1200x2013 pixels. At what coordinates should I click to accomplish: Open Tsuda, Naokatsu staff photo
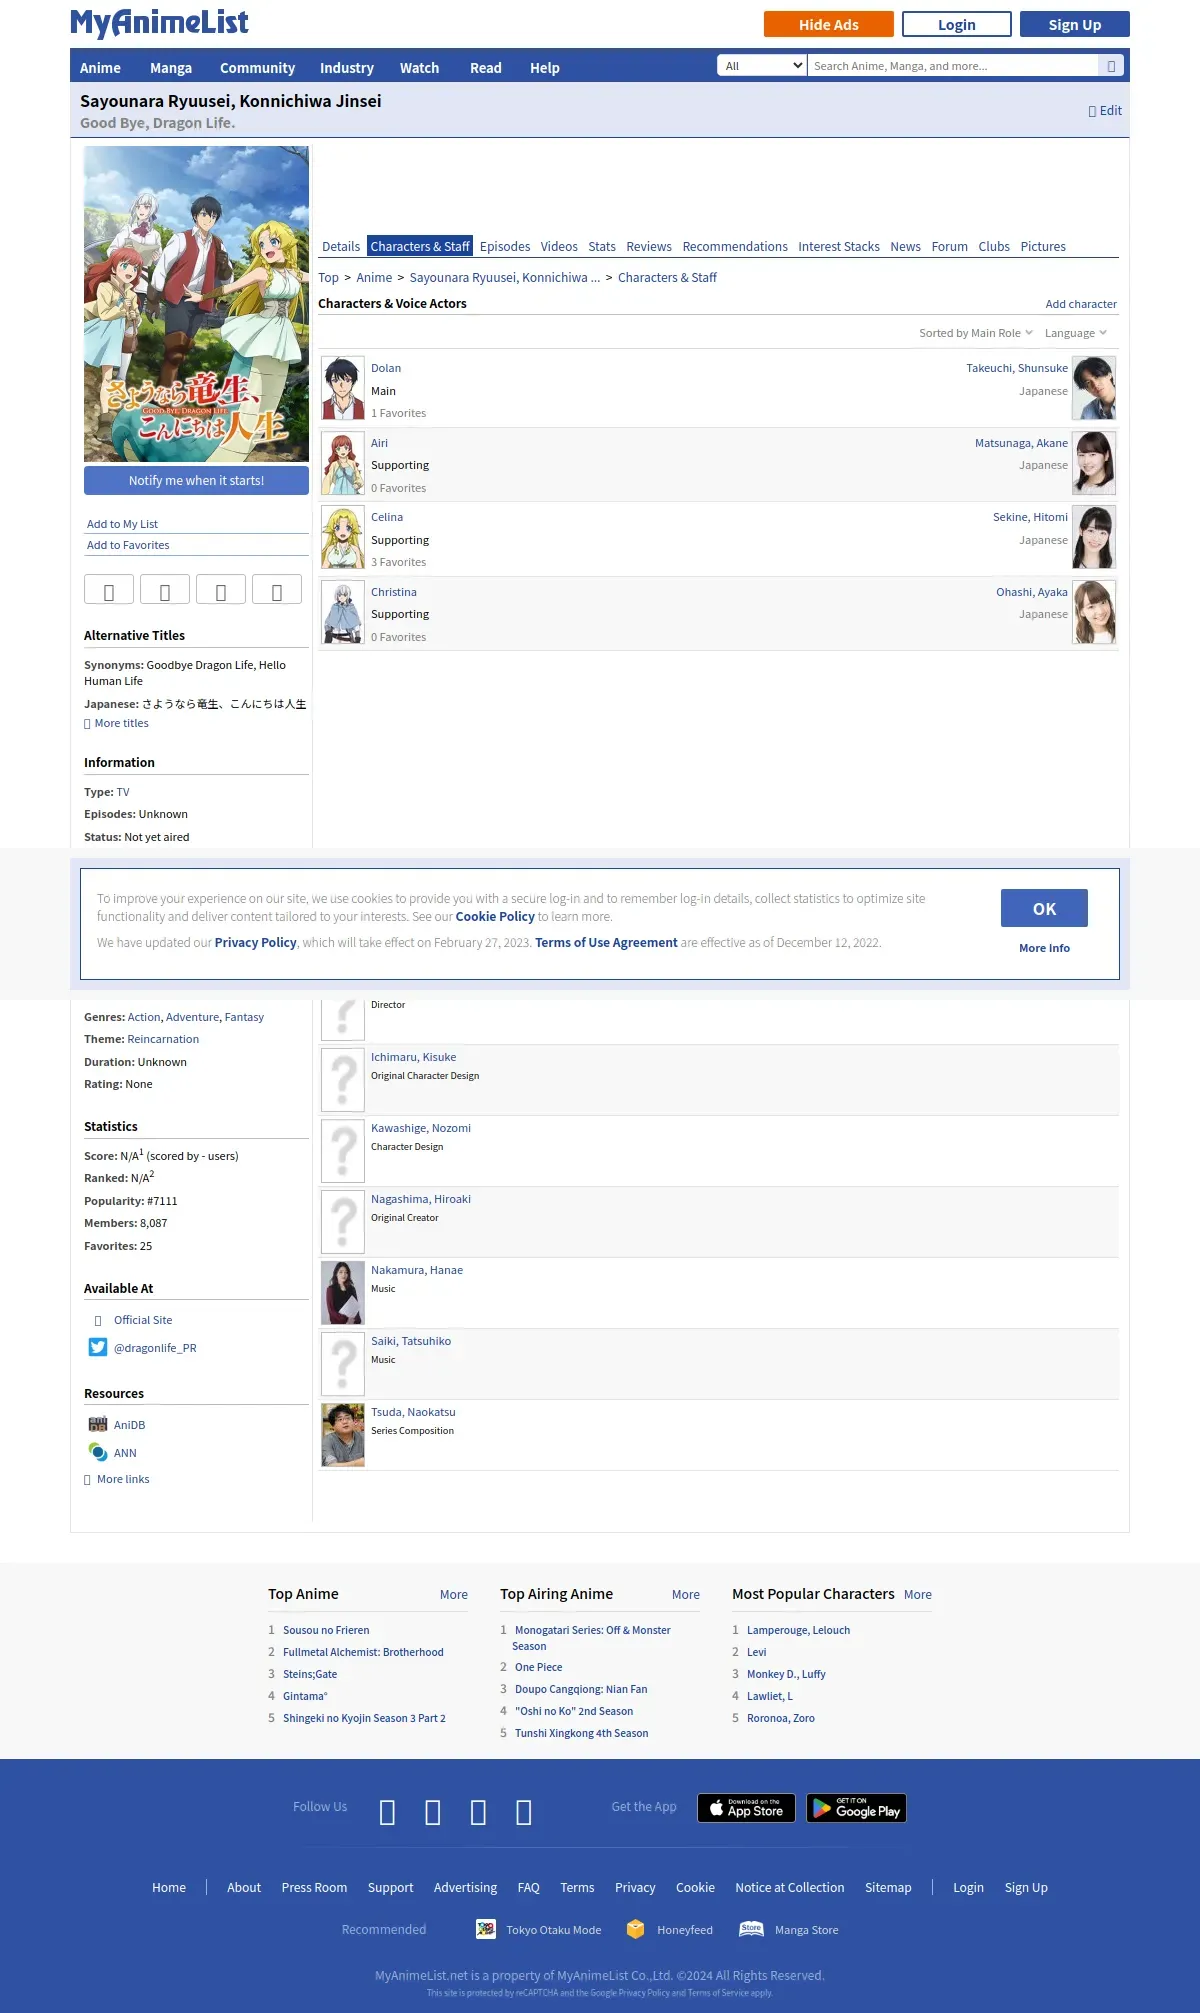click(x=343, y=1435)
